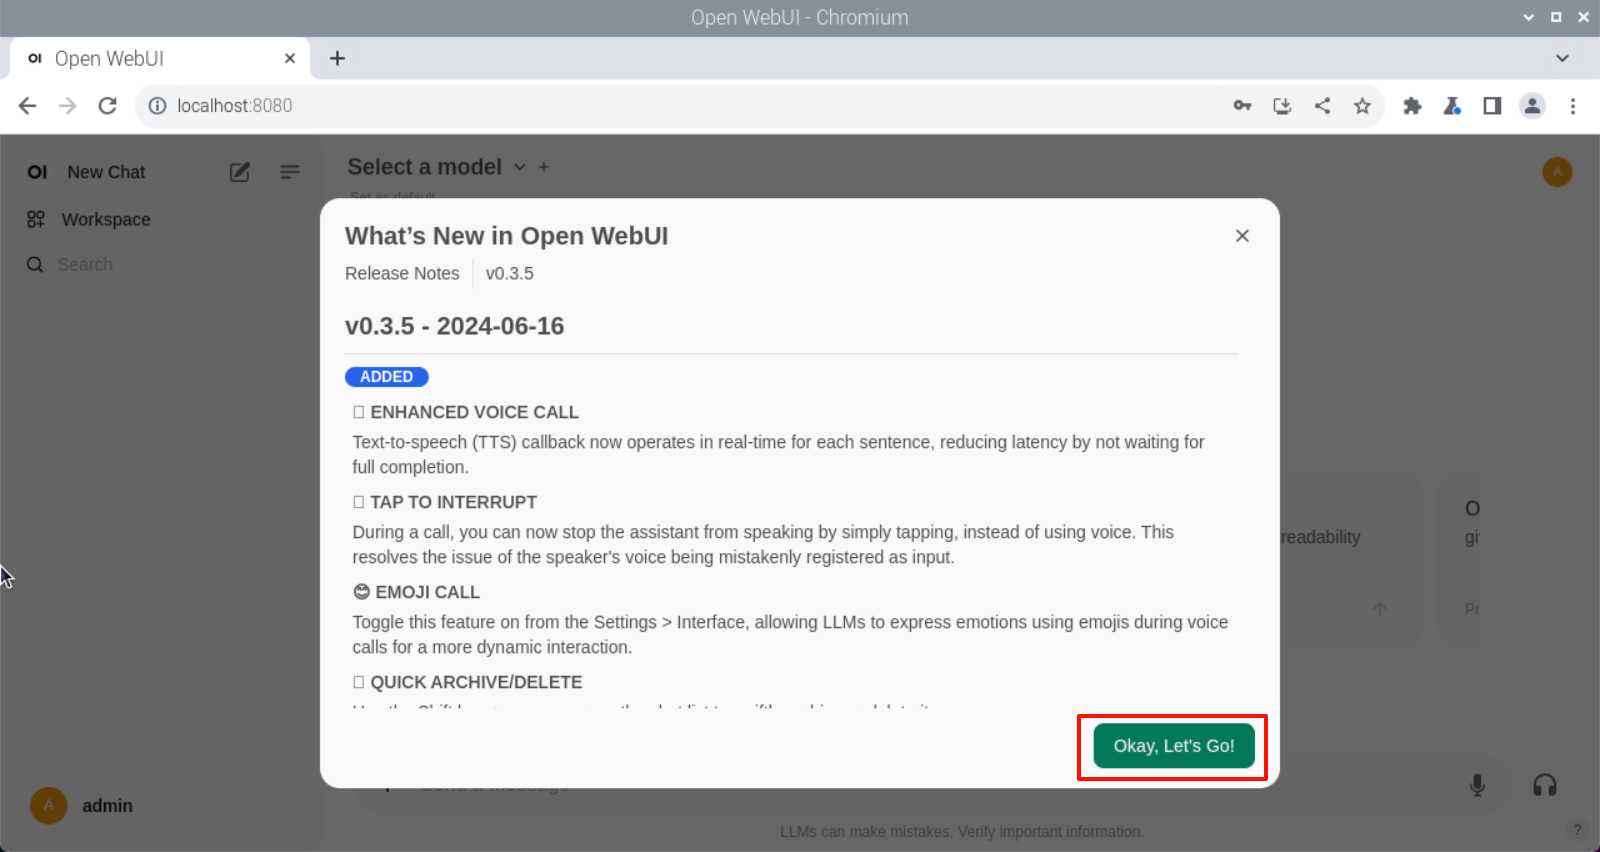The width and height of the screenshot is (1600, 852).
Task: Select New Chat in the sidebar
Action: point(106,172)
